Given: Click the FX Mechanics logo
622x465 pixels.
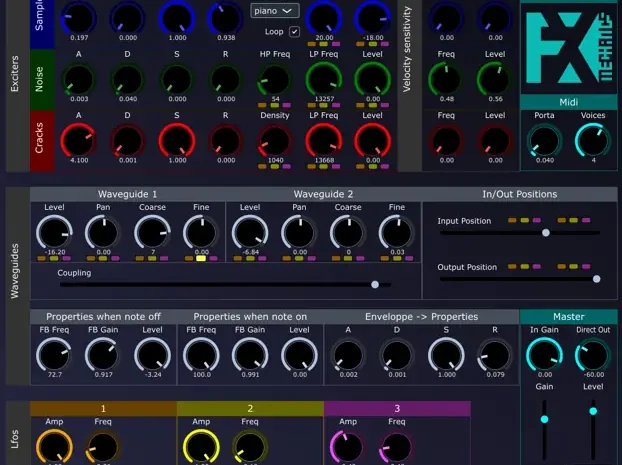Looking at the screenshot, I should coord(569,48).
